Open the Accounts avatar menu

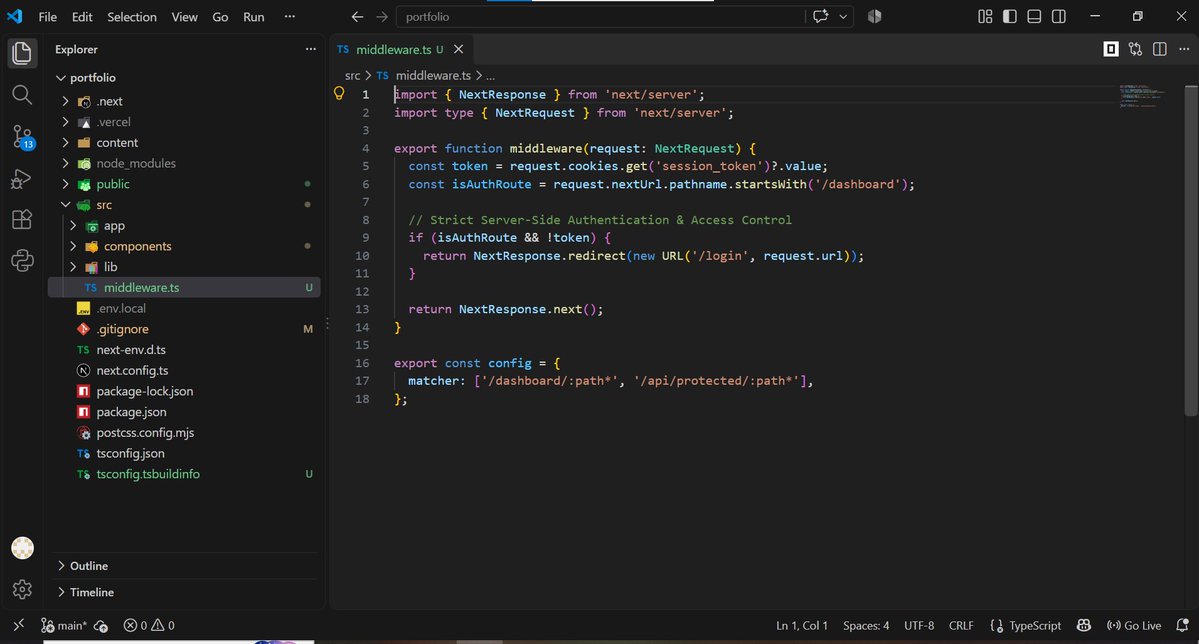(x=22, y=548)
